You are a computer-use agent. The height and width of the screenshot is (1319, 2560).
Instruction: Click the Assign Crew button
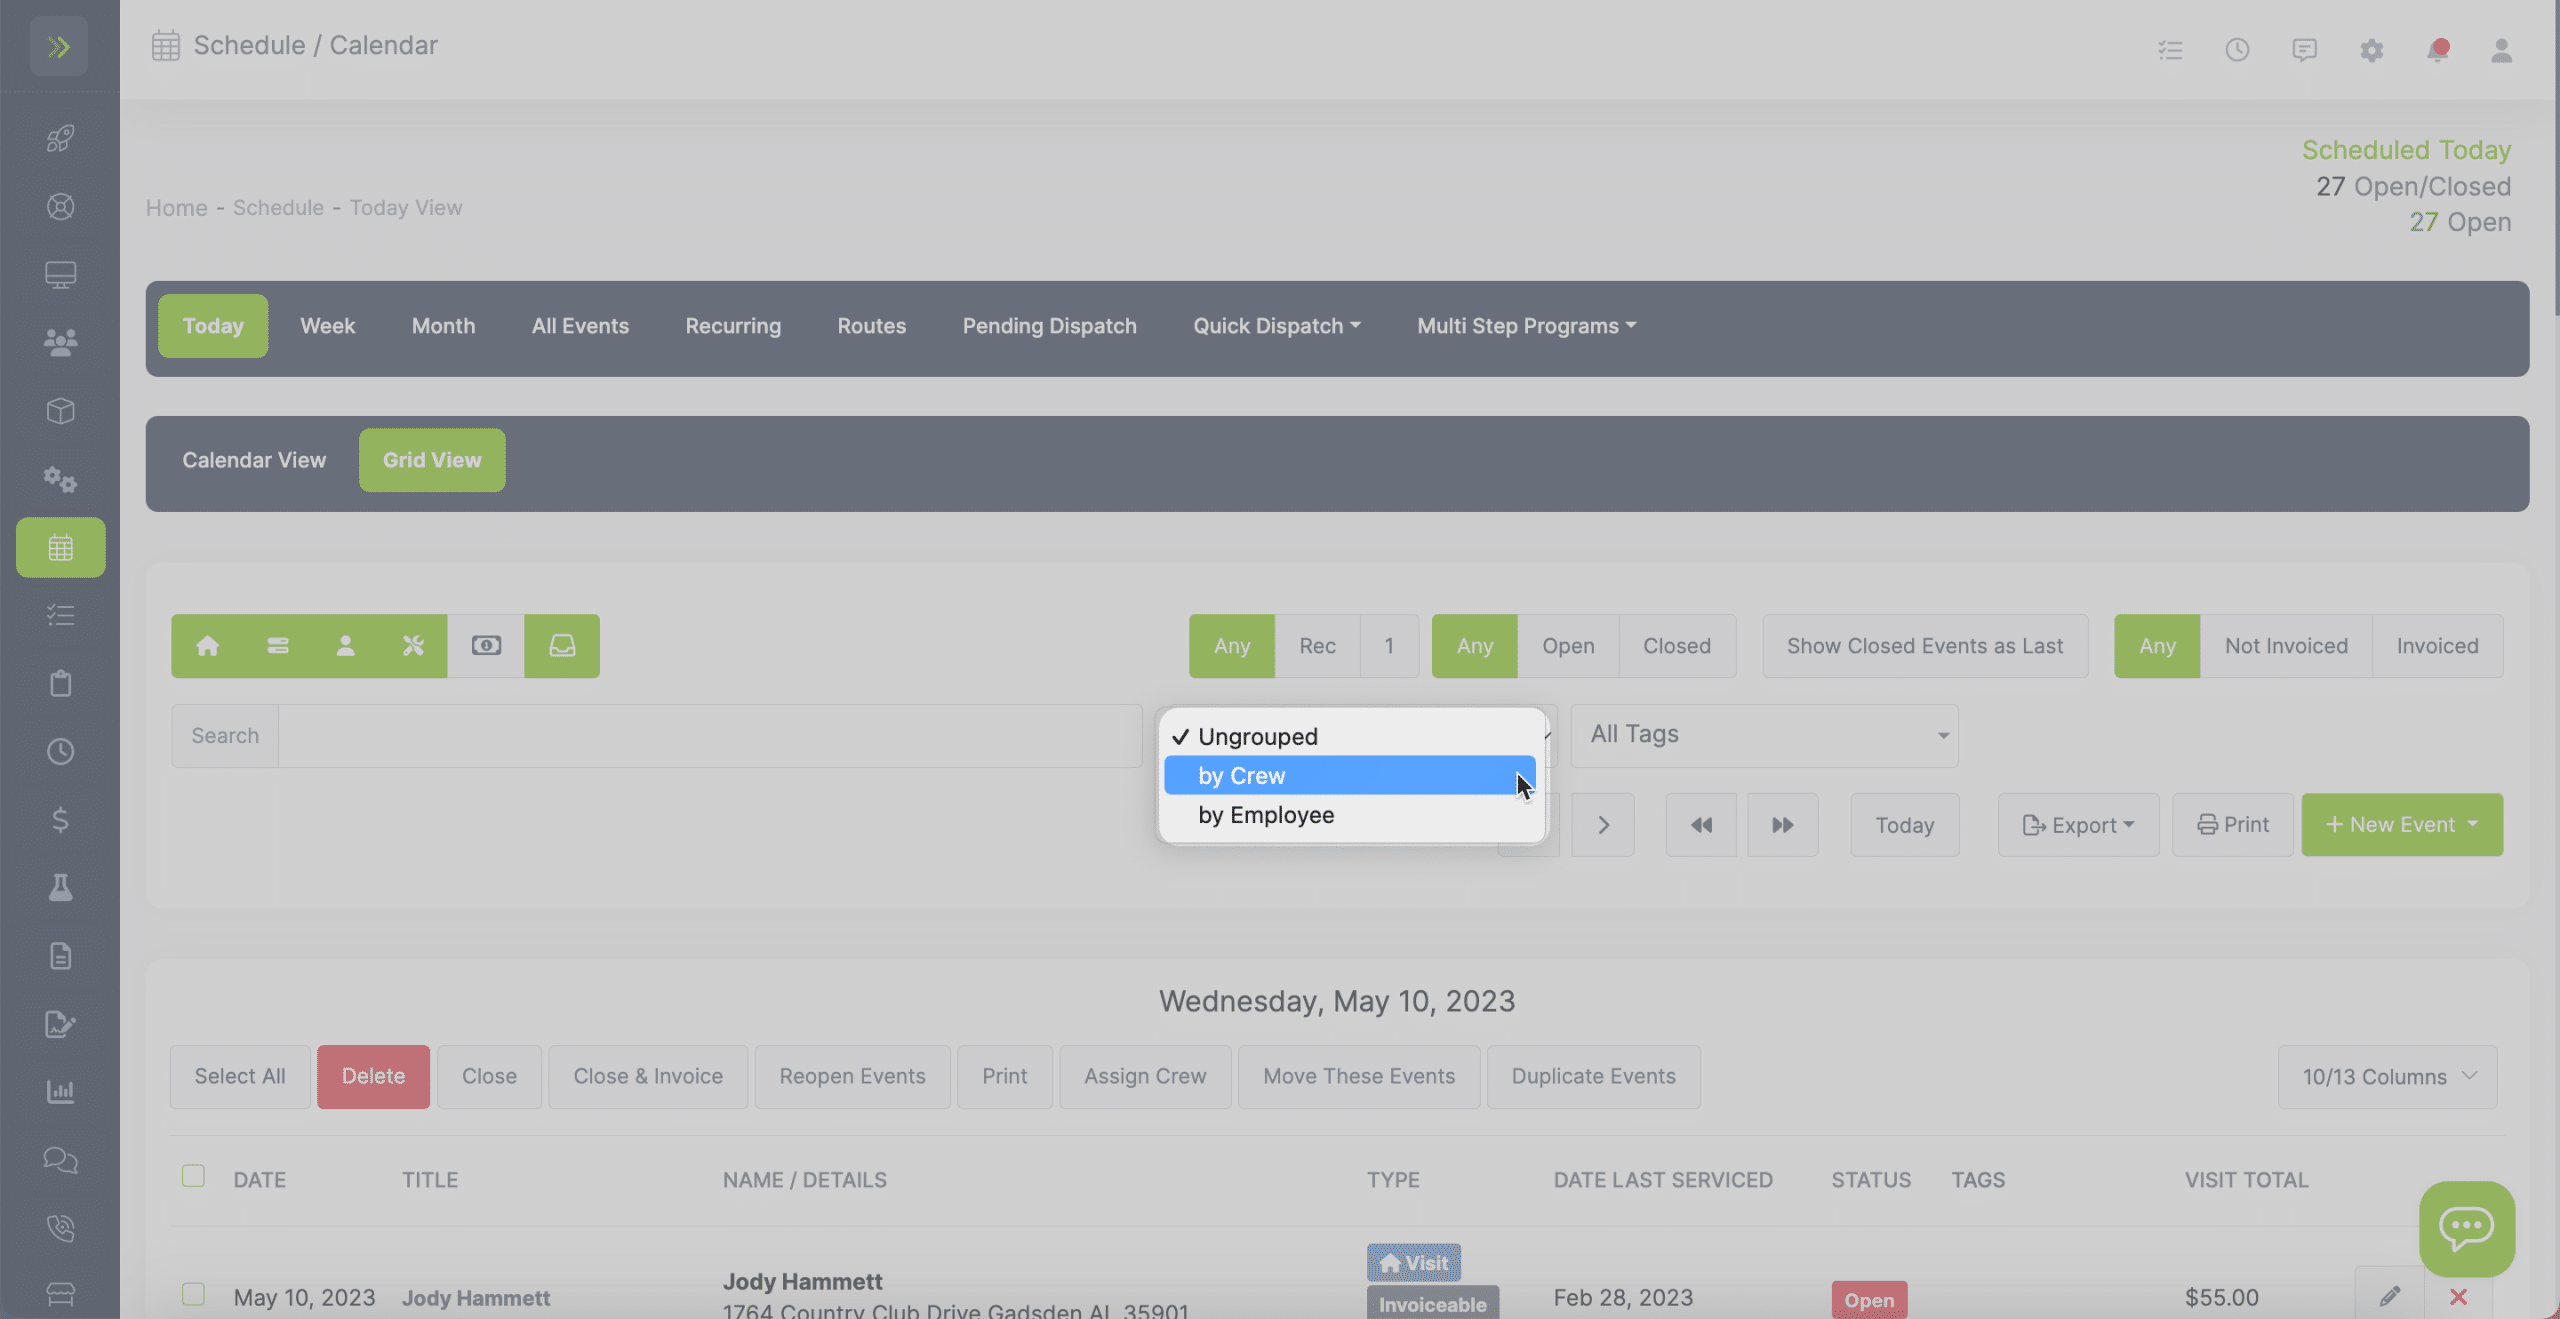point(1145,1077)
